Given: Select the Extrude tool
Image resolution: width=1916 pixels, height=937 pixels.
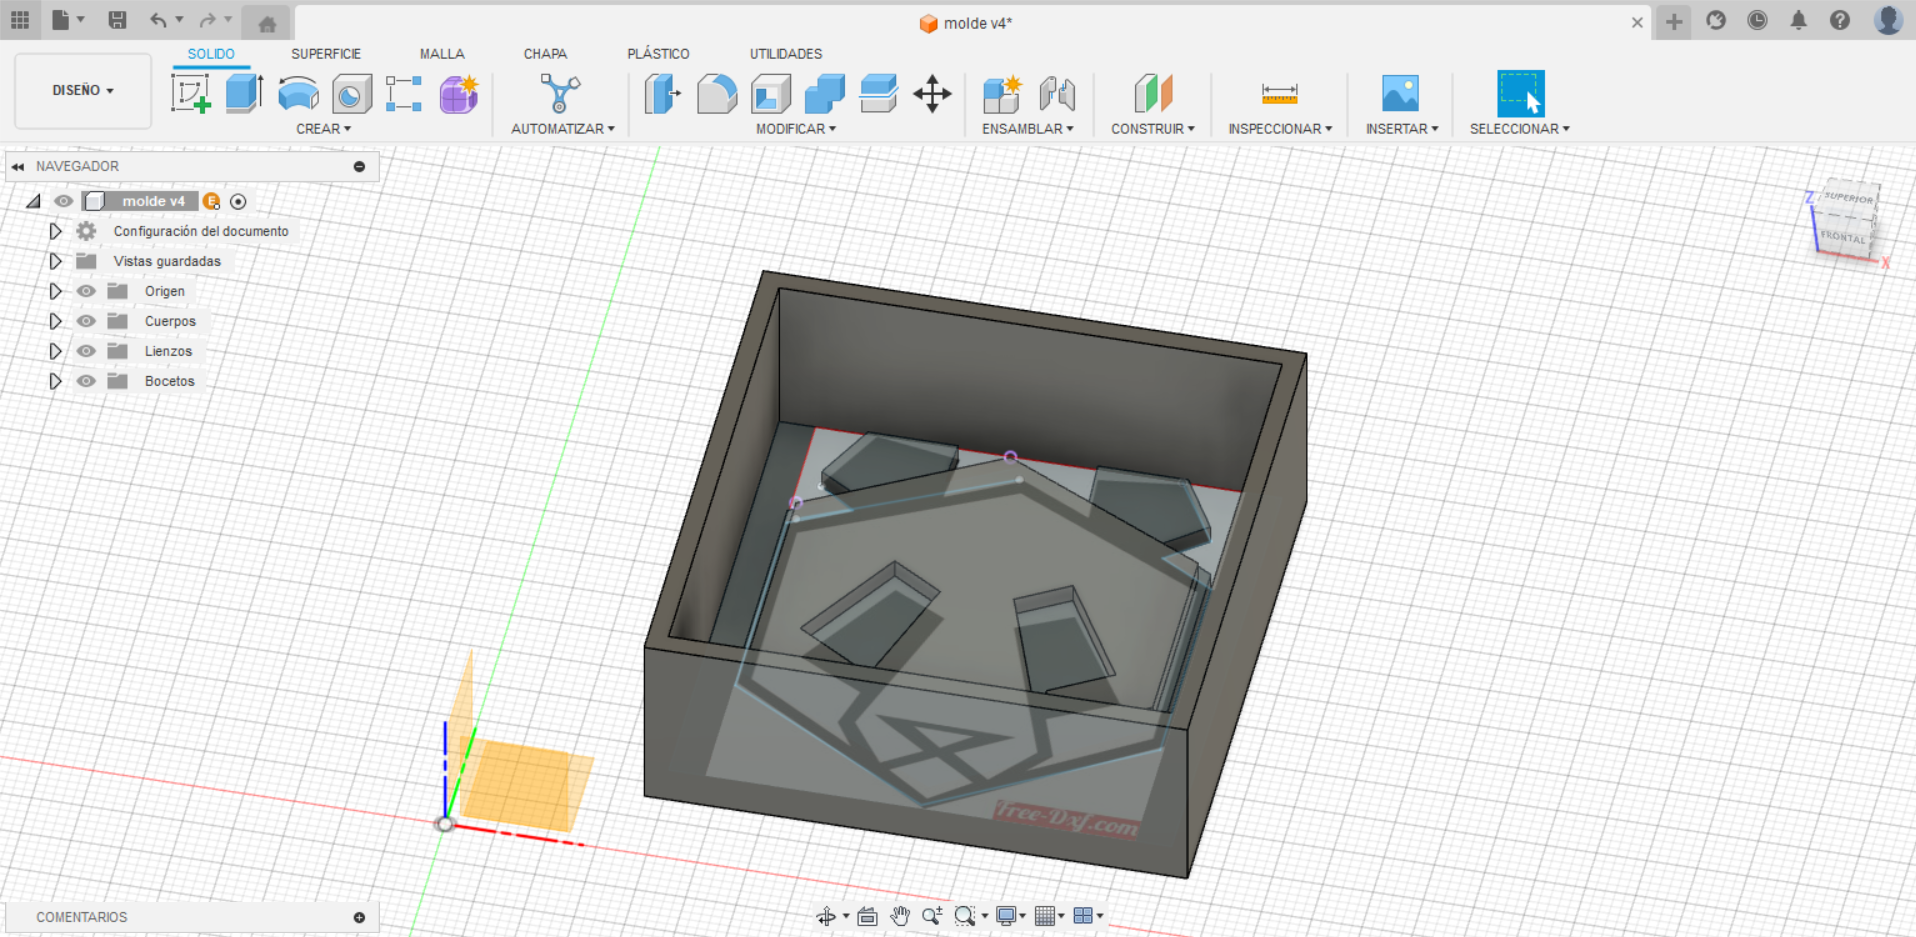Looking at the screenshot, I should pos(244,94).
